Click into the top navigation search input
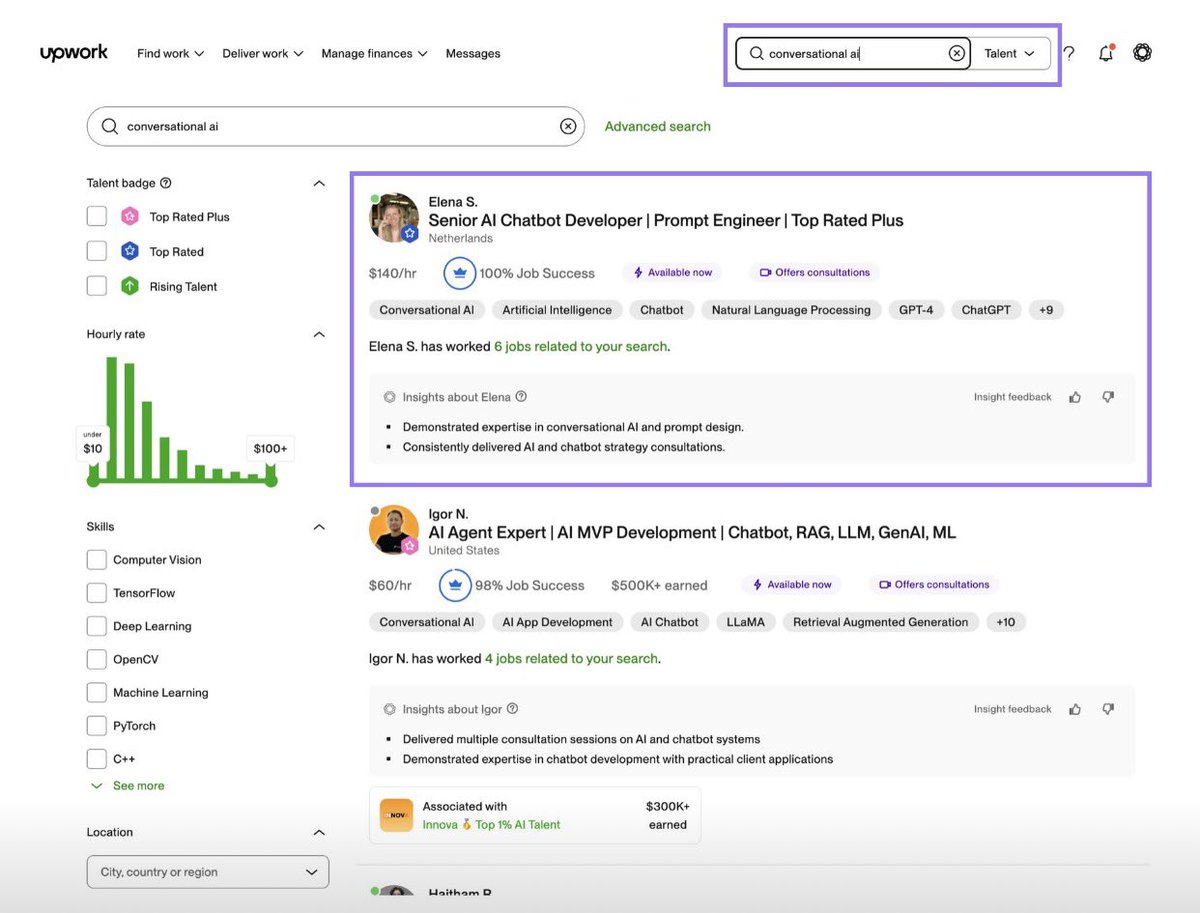Image resolution: width=1200 pixels, height=913 pixels. [x=855, y=54]
